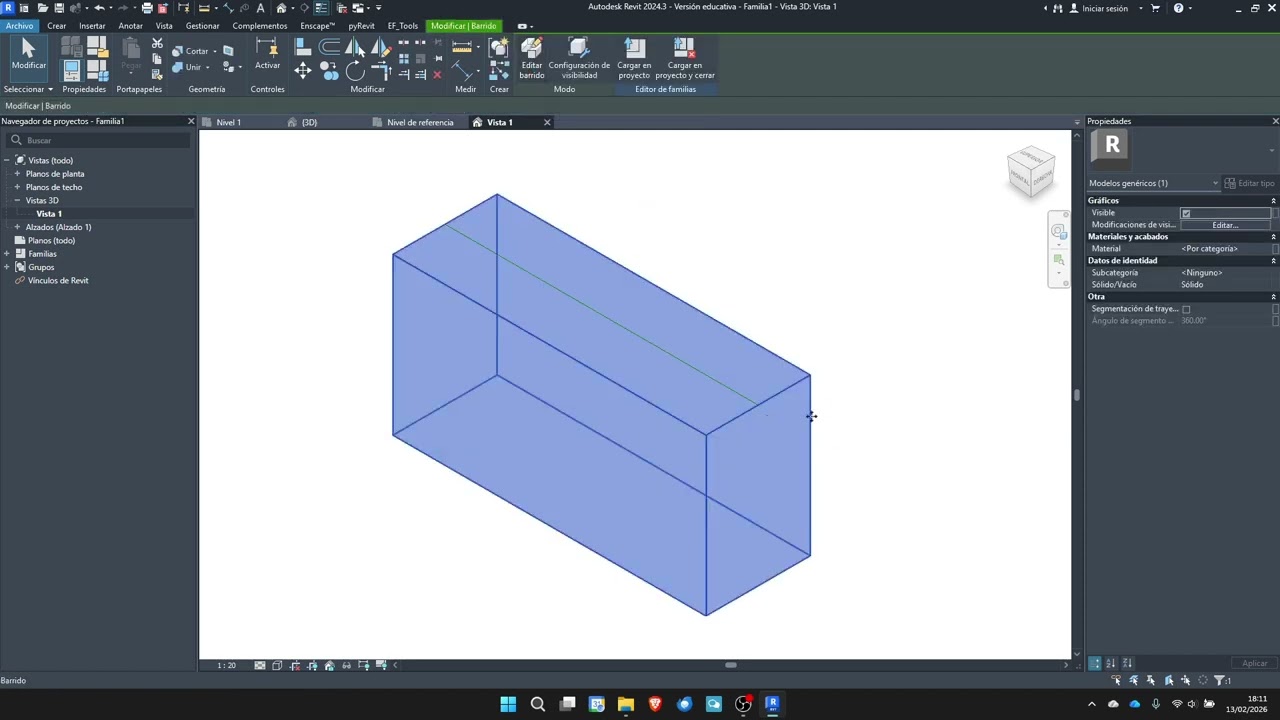Click the Trim/Extend to corner tool

point(381,71)
